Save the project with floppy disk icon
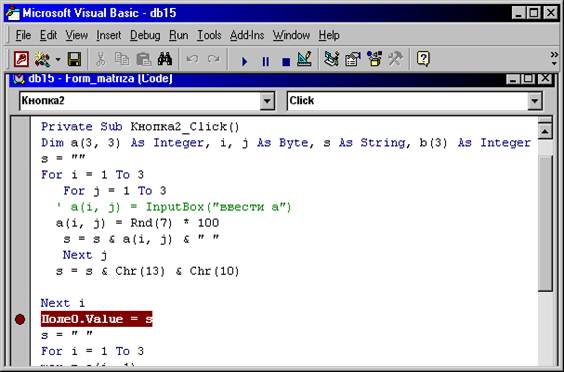The width and height of the screenshot is (564, 372). tap(74, 59)
